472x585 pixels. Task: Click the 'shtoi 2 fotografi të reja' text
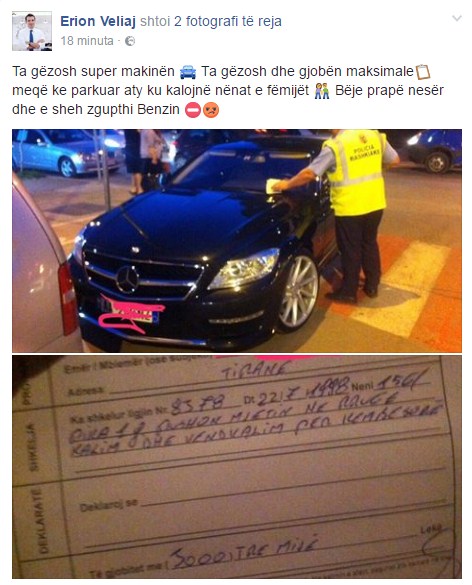click(211, 21)
